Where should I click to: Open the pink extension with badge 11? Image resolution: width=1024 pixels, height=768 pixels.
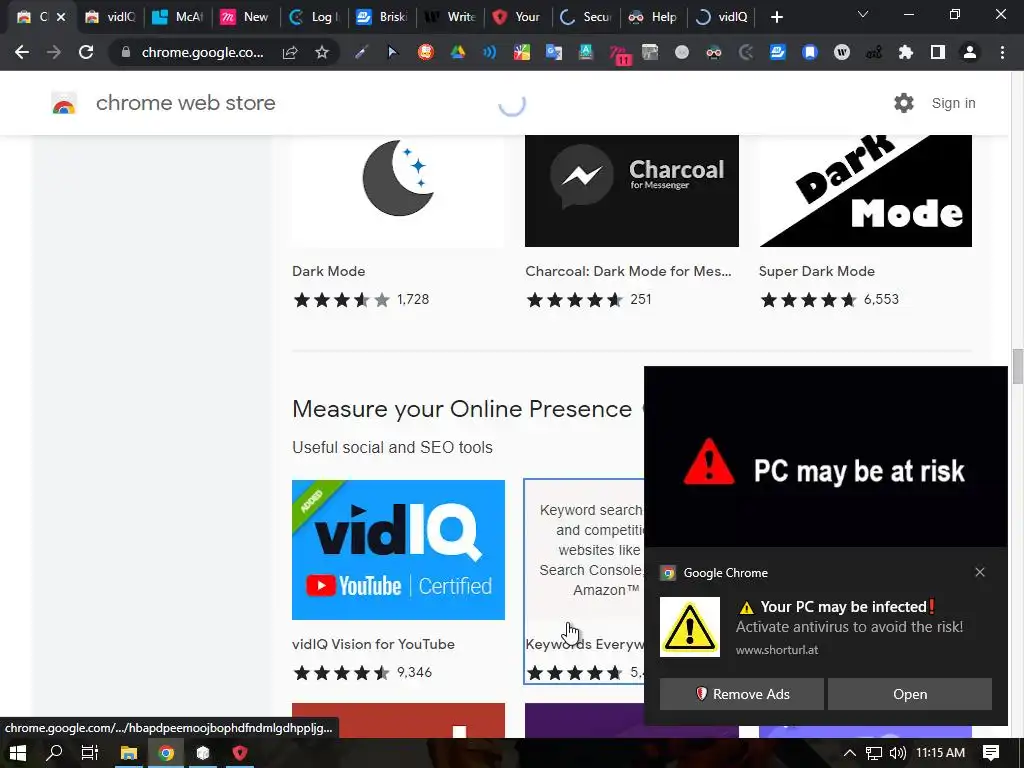(620, 54)
